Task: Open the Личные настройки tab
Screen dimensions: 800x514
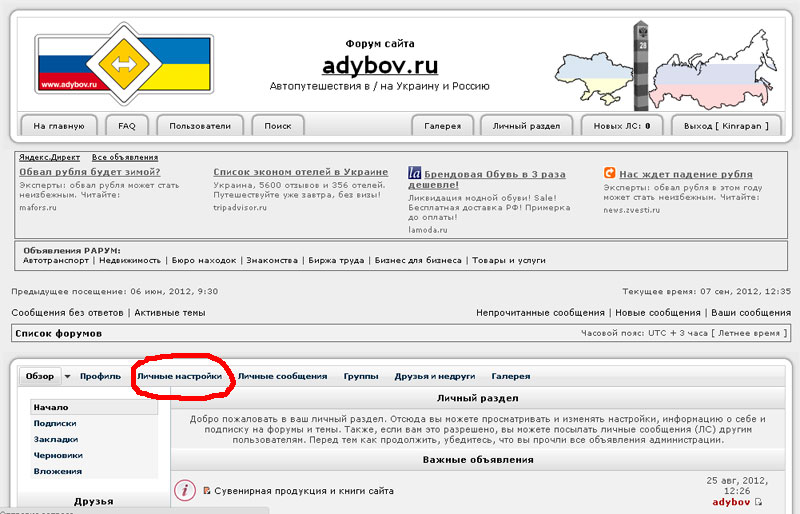Action: [x=179, y=376]
